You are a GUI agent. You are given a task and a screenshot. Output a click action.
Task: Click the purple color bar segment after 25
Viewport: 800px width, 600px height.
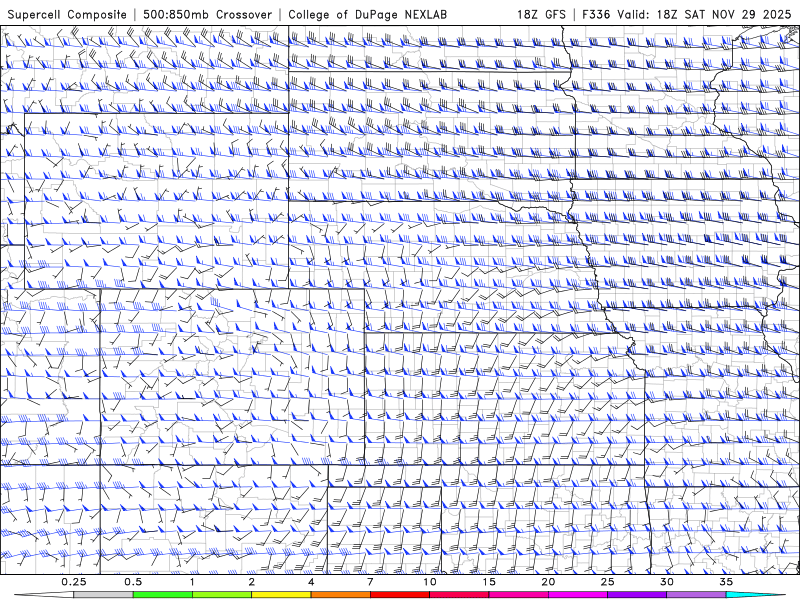637,594
